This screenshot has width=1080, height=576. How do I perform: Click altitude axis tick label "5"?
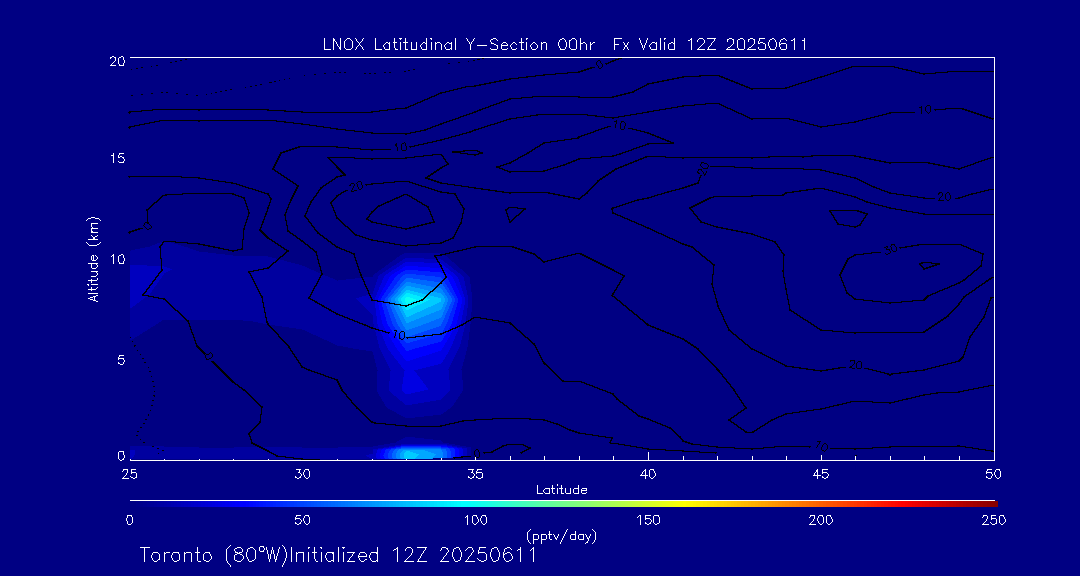(121, 360)
